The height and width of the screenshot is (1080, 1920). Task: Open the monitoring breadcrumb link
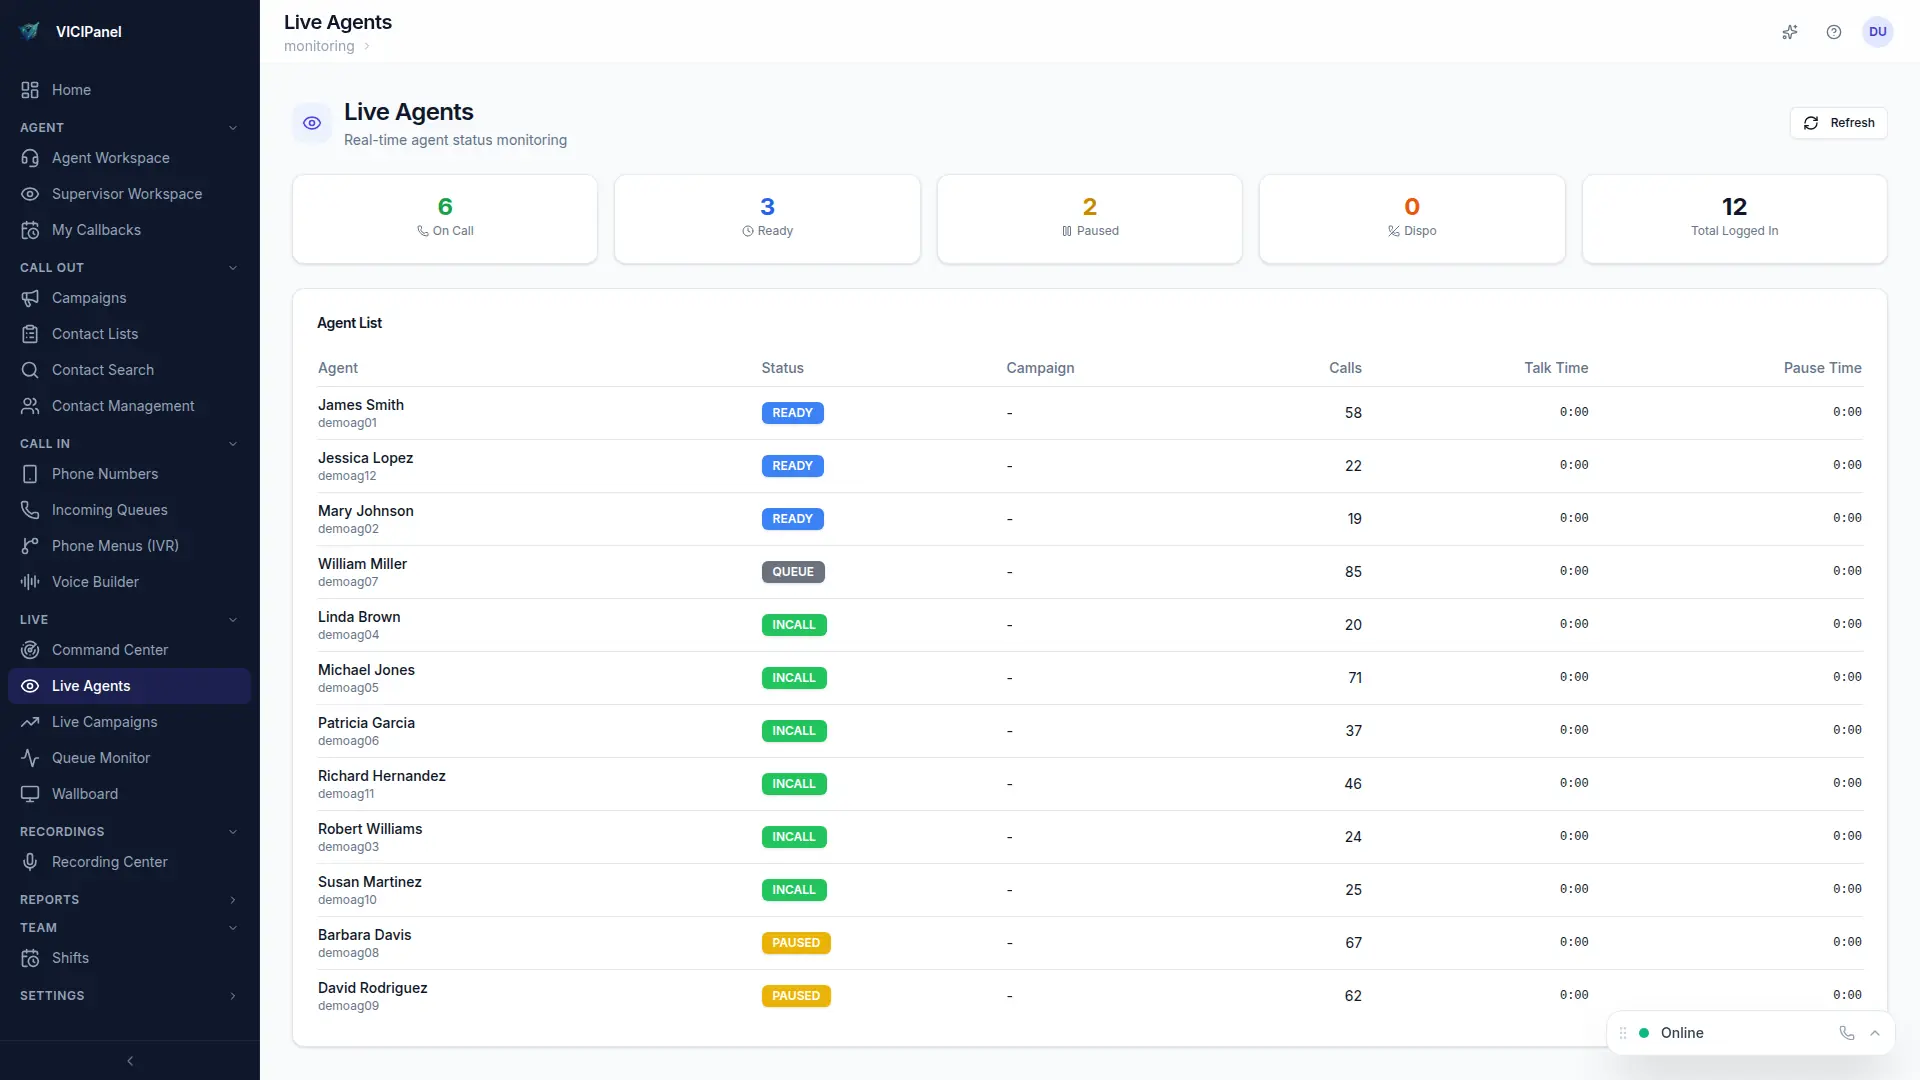318,46
